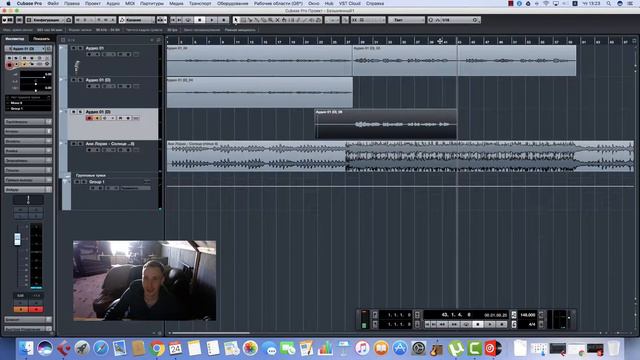Open the Group 1 output routing in Inspector
Viewport: 640px width, 360px height.
pos(28,109)
